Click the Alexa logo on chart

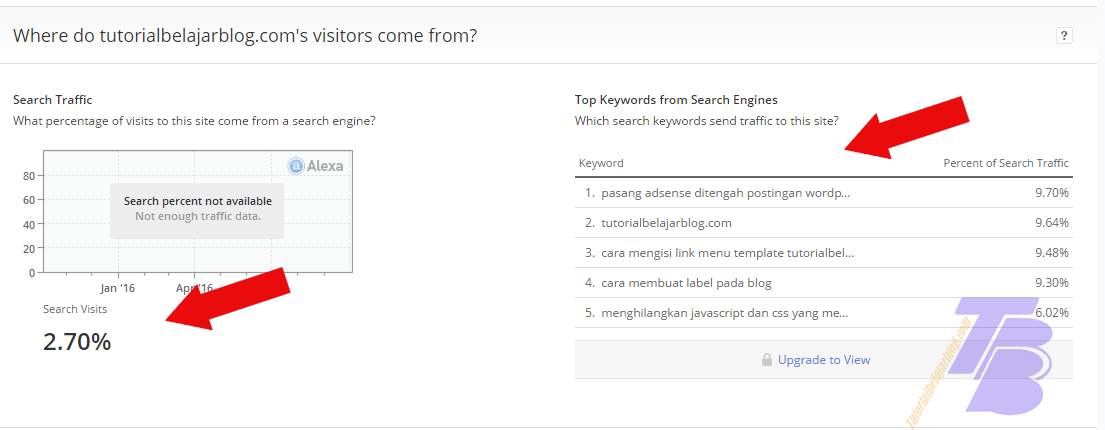pos(316,166)
